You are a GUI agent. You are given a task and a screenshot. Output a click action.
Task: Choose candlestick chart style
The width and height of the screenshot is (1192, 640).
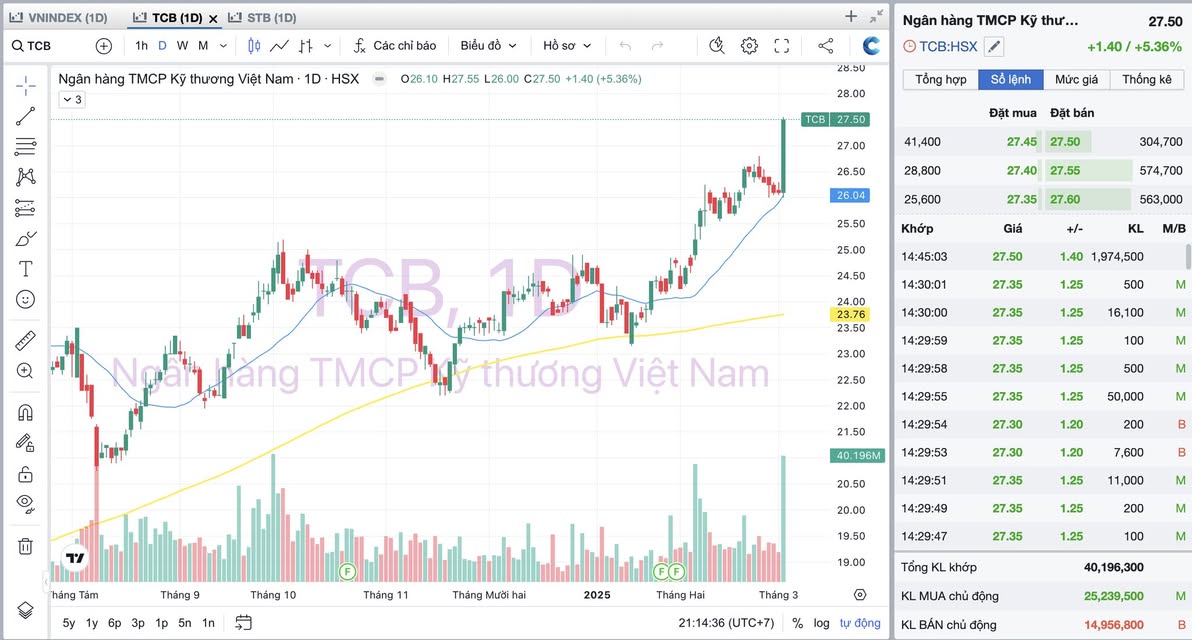point(254,46)
